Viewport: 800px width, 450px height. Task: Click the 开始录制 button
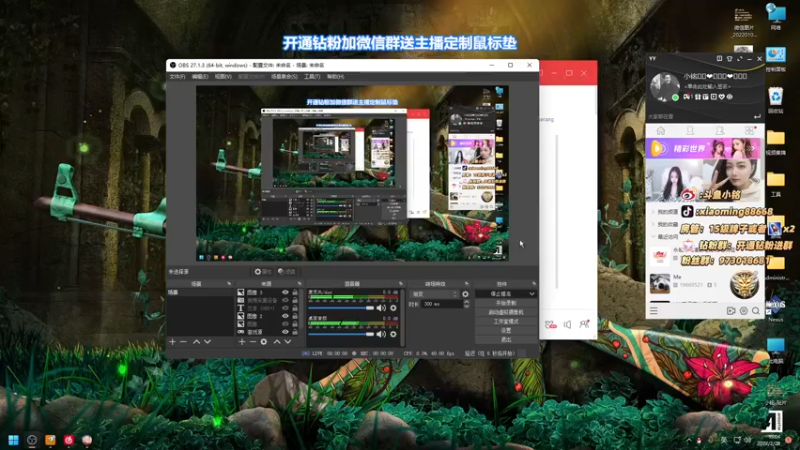pyautogui.click(x=506, y=303)
